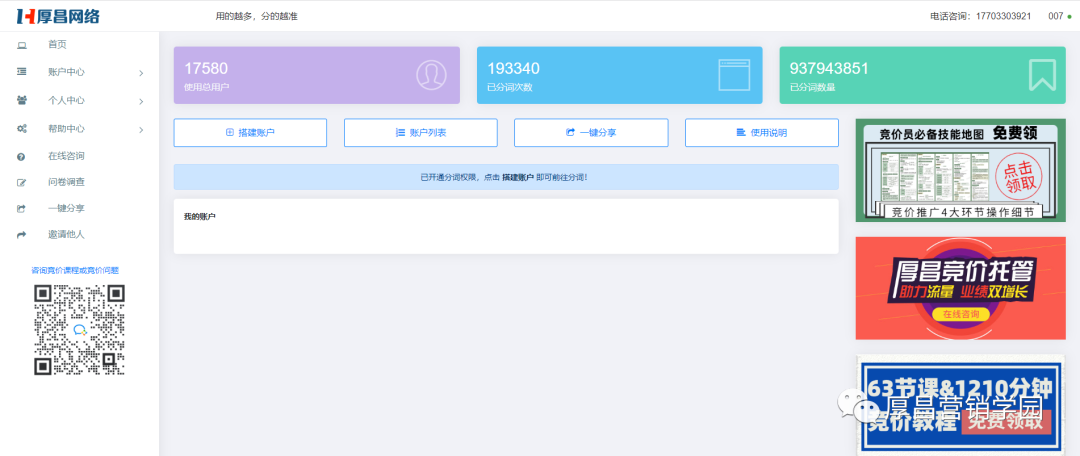
Task: Click the phone number 17703303921
Action: [x=1003, y=16]
